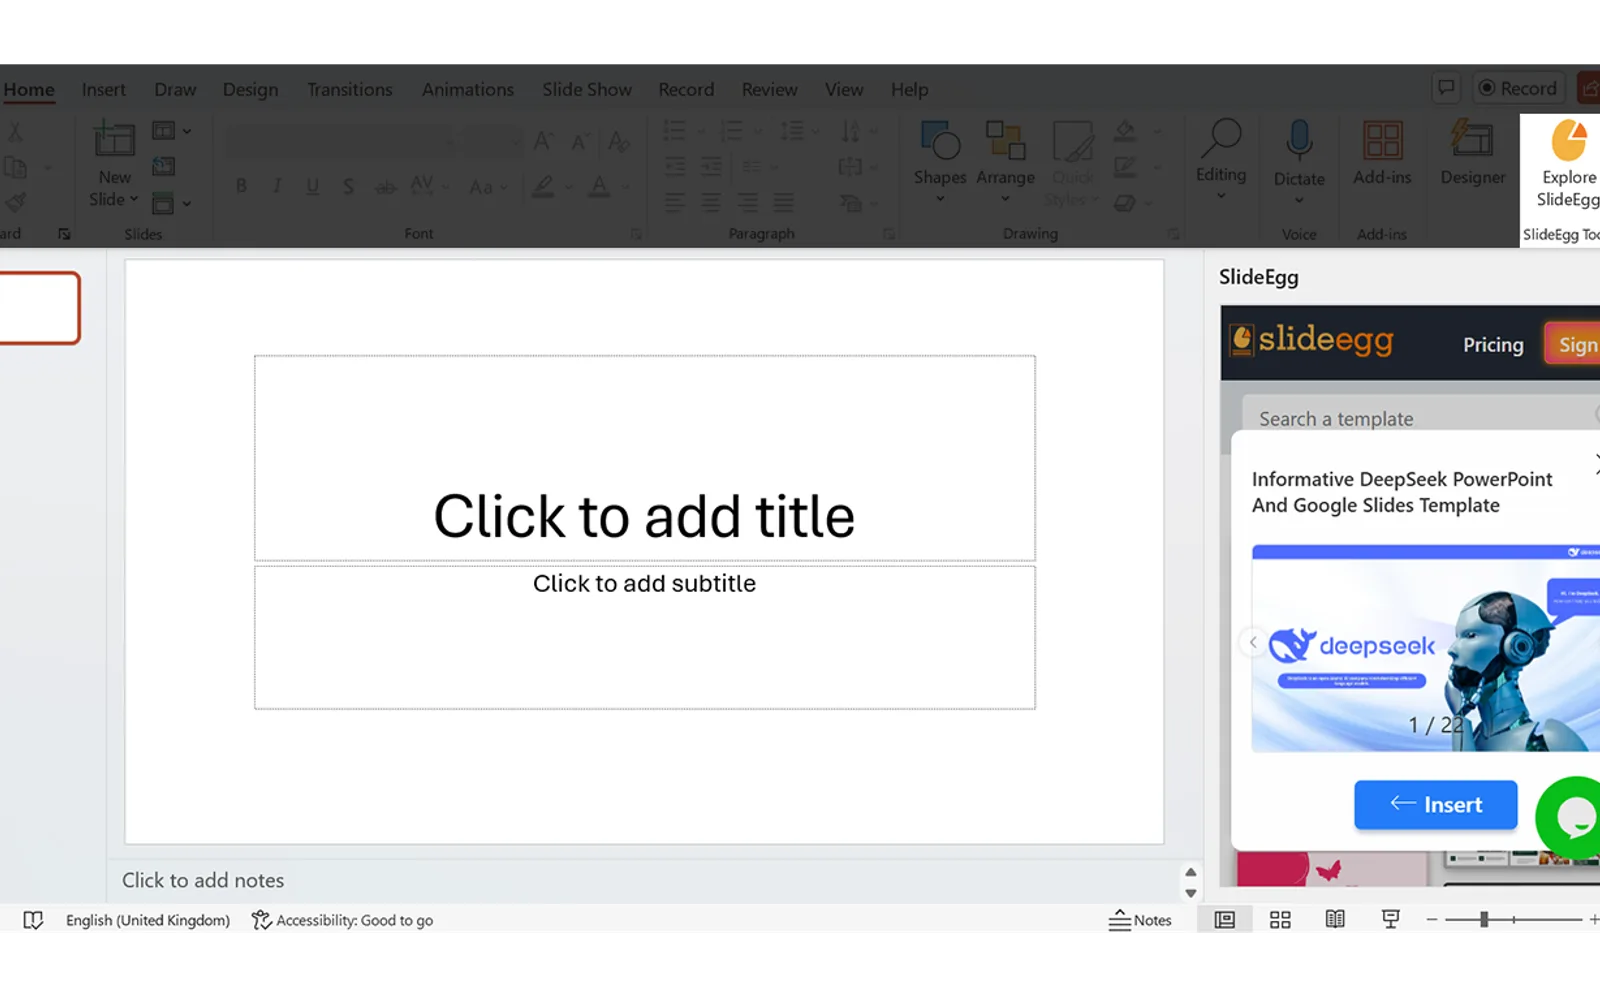Screen dimensions: 1600x1000
Task: Open comments icon in title ribbon
Action: [x=1446, y=88]
